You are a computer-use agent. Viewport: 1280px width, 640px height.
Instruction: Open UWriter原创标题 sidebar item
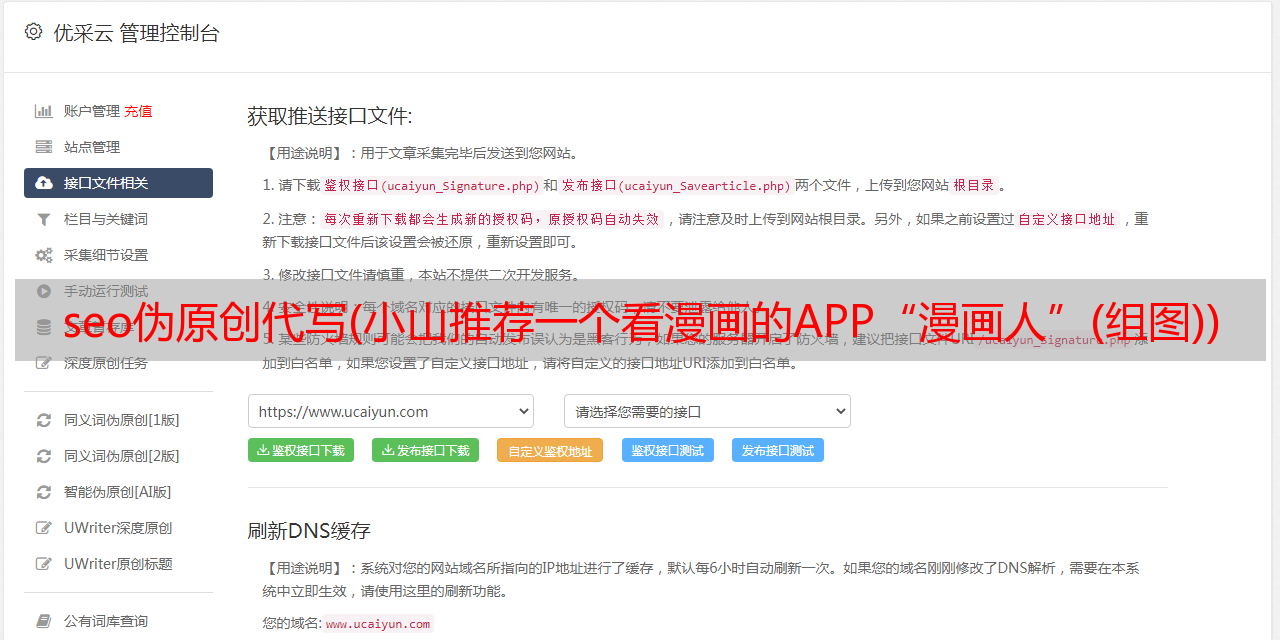click(118, 564)
